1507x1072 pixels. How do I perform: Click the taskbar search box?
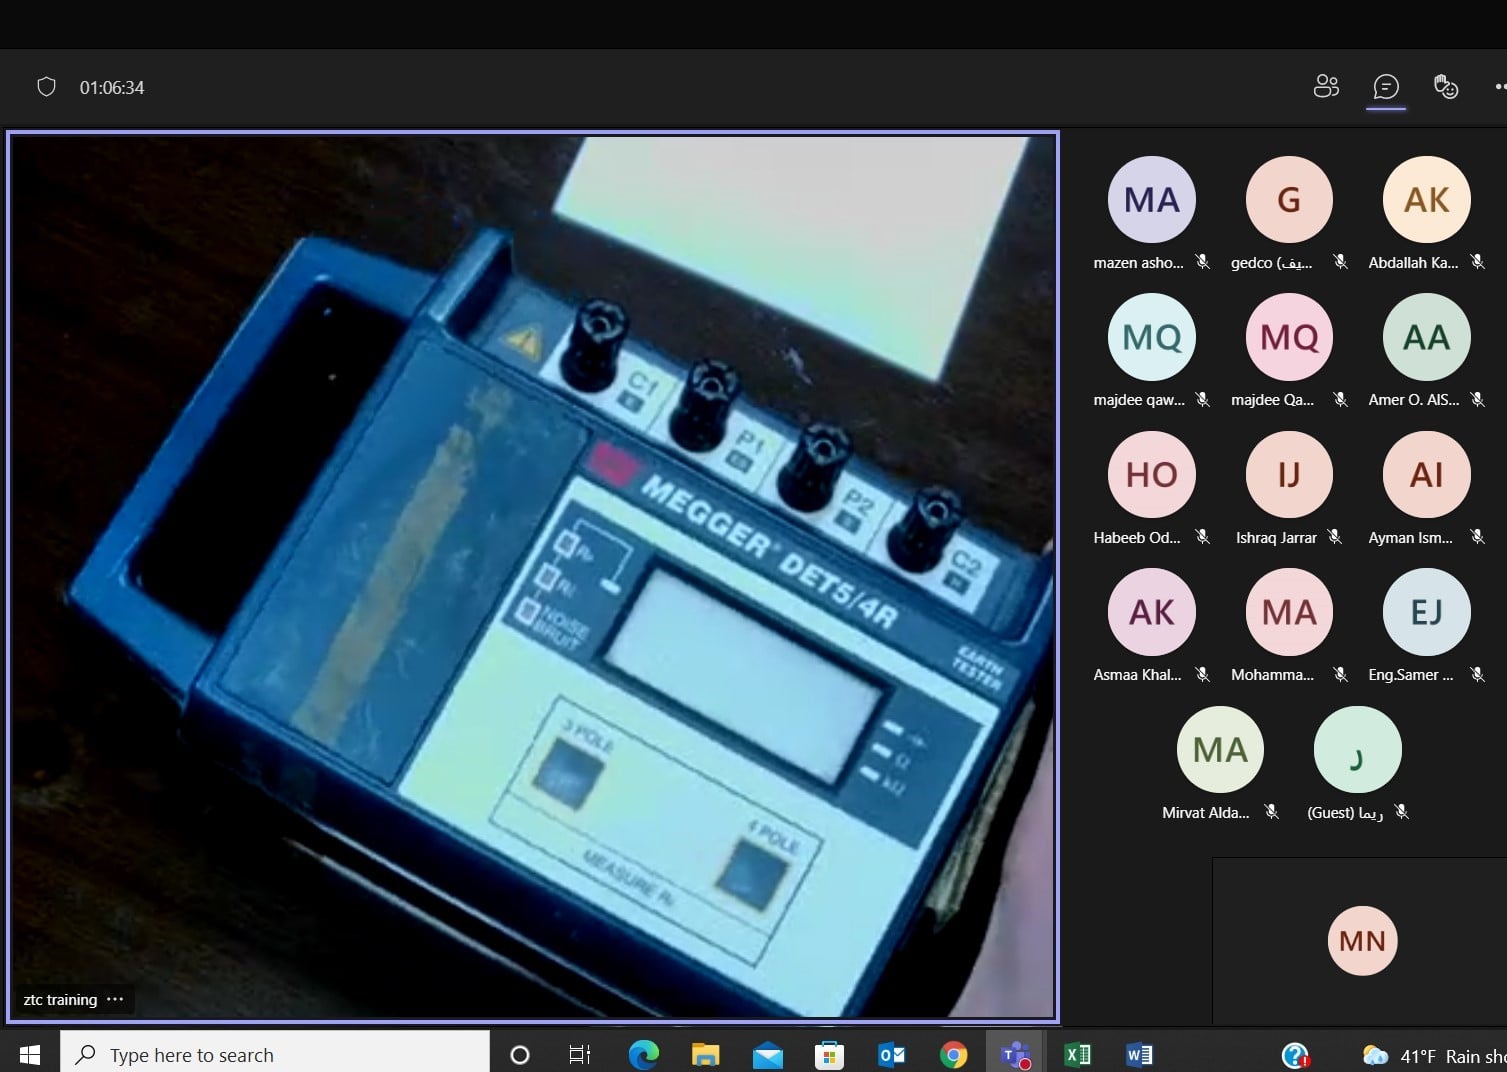[275, 1054]
